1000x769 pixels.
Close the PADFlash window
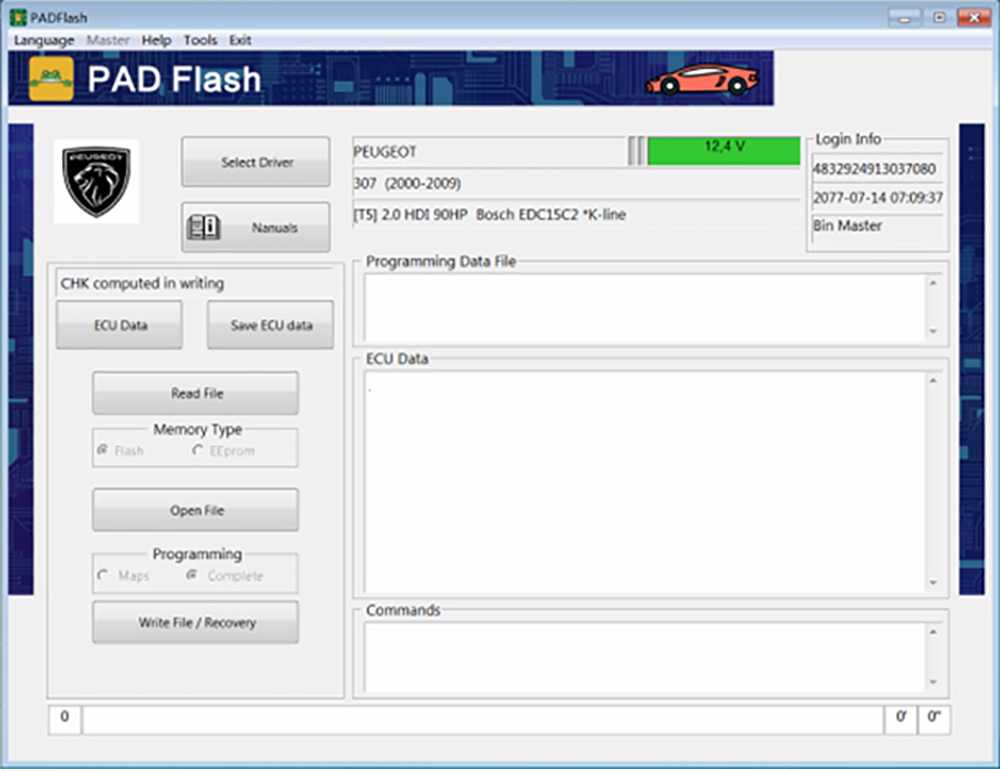coord(974,18)
